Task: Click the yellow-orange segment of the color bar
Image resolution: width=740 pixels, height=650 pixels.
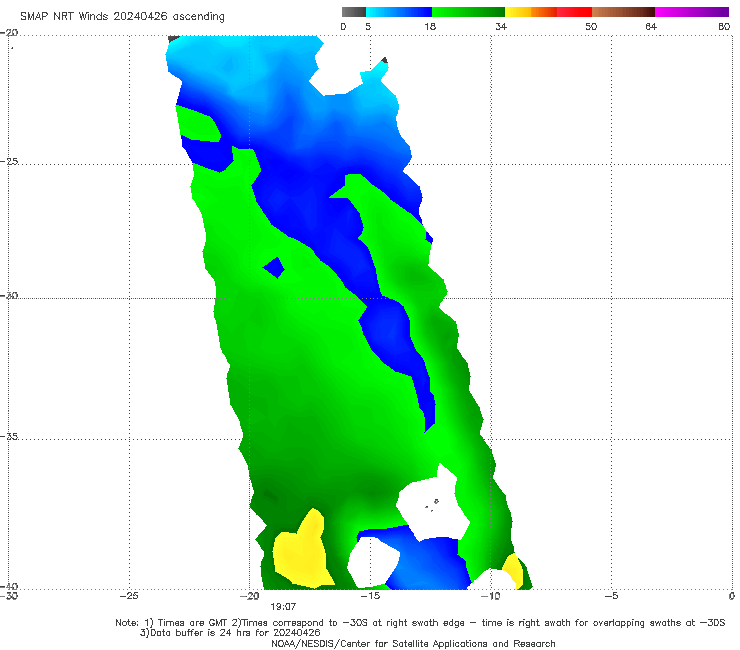Action: pyautogui.click(x=531, y=12)
